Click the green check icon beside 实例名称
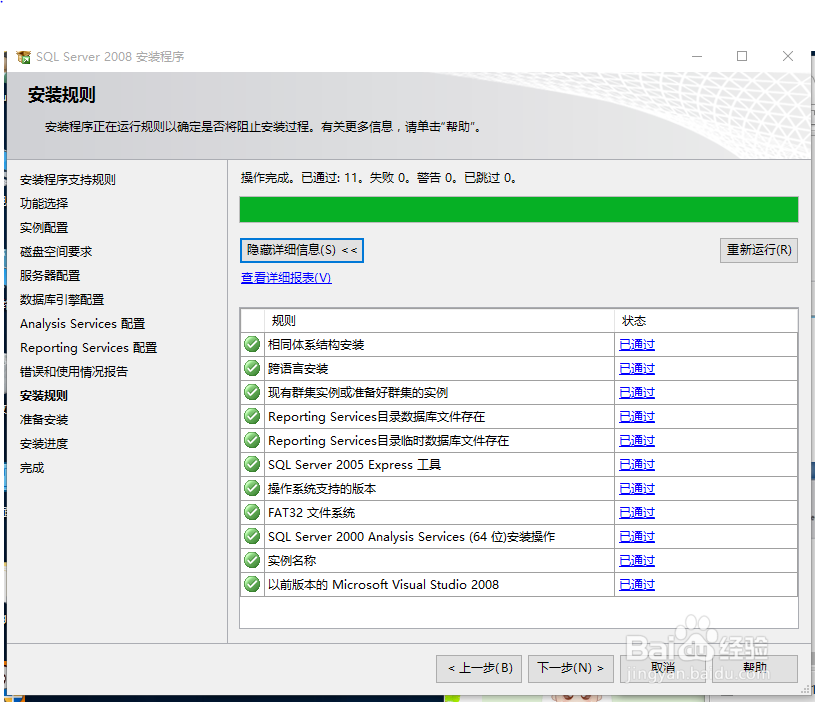 pyautogui.click(x=251, y=560)
